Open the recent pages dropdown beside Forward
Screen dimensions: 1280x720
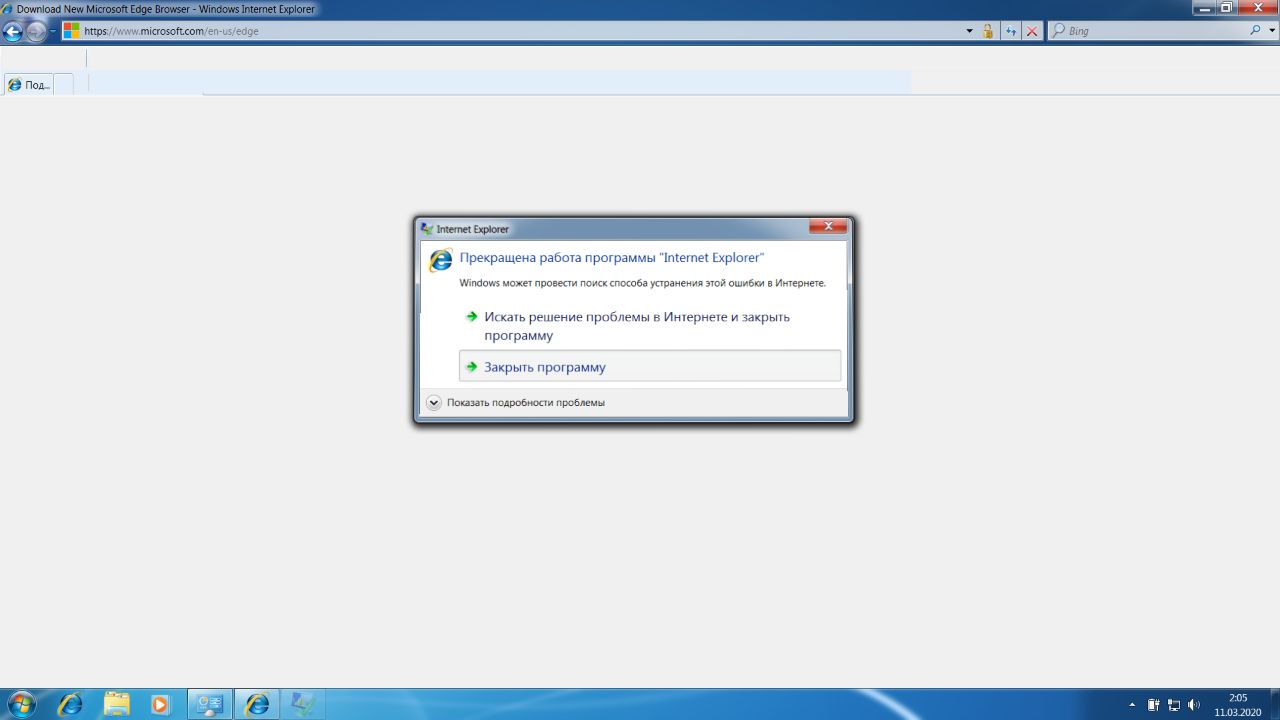pyautogui.click(x=53, y=31)
